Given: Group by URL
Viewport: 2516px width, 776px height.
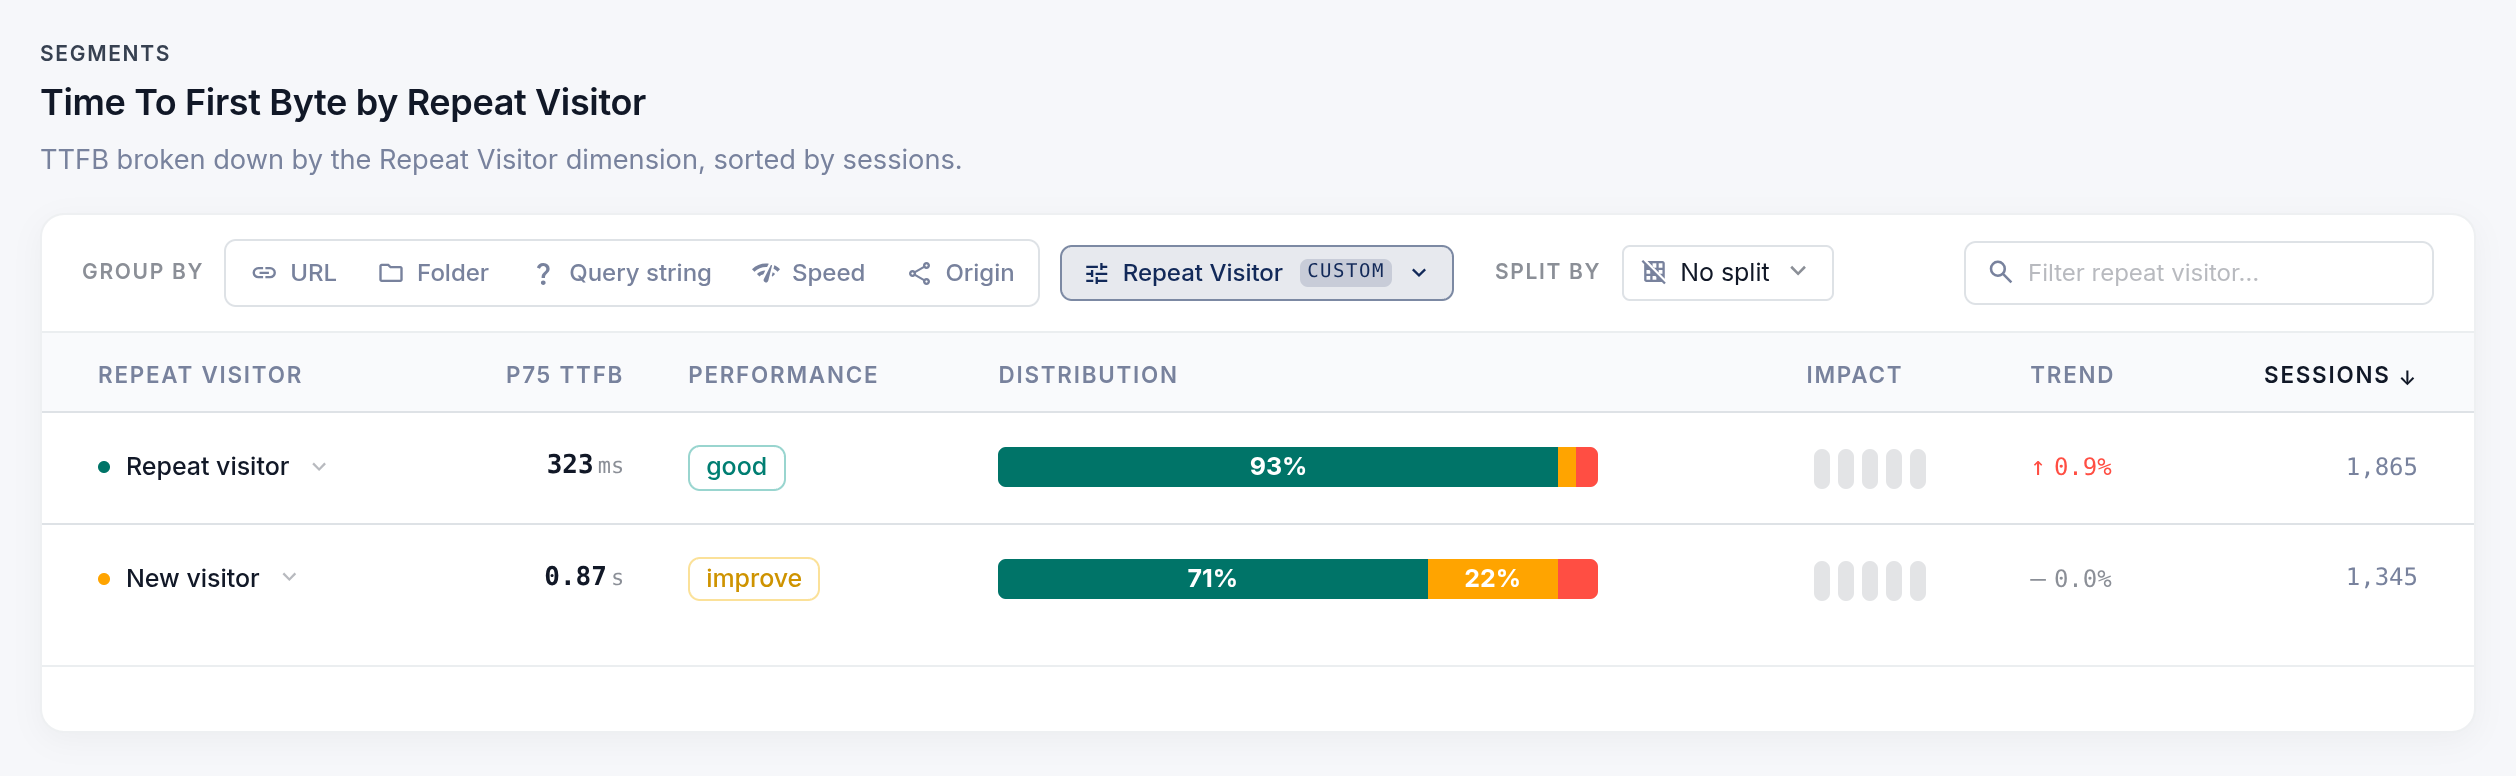Looking at the screenshot, I should tap(294, 273).
